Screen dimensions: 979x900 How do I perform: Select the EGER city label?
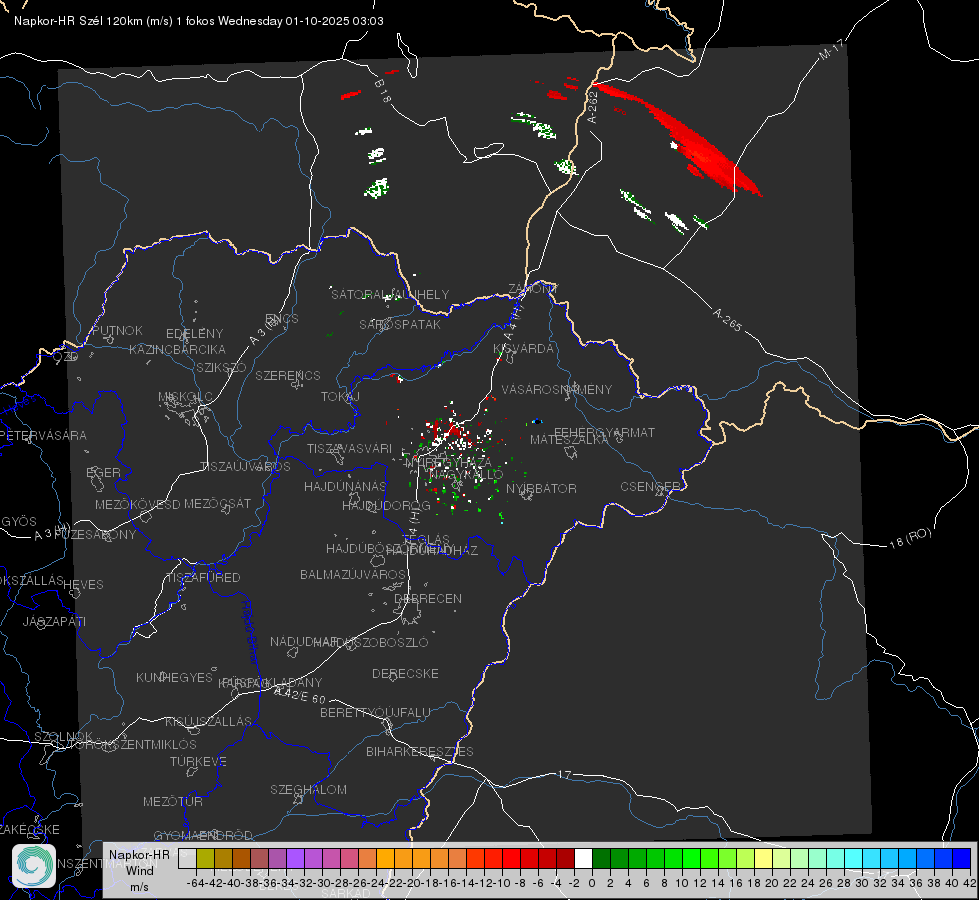[103, 473]
